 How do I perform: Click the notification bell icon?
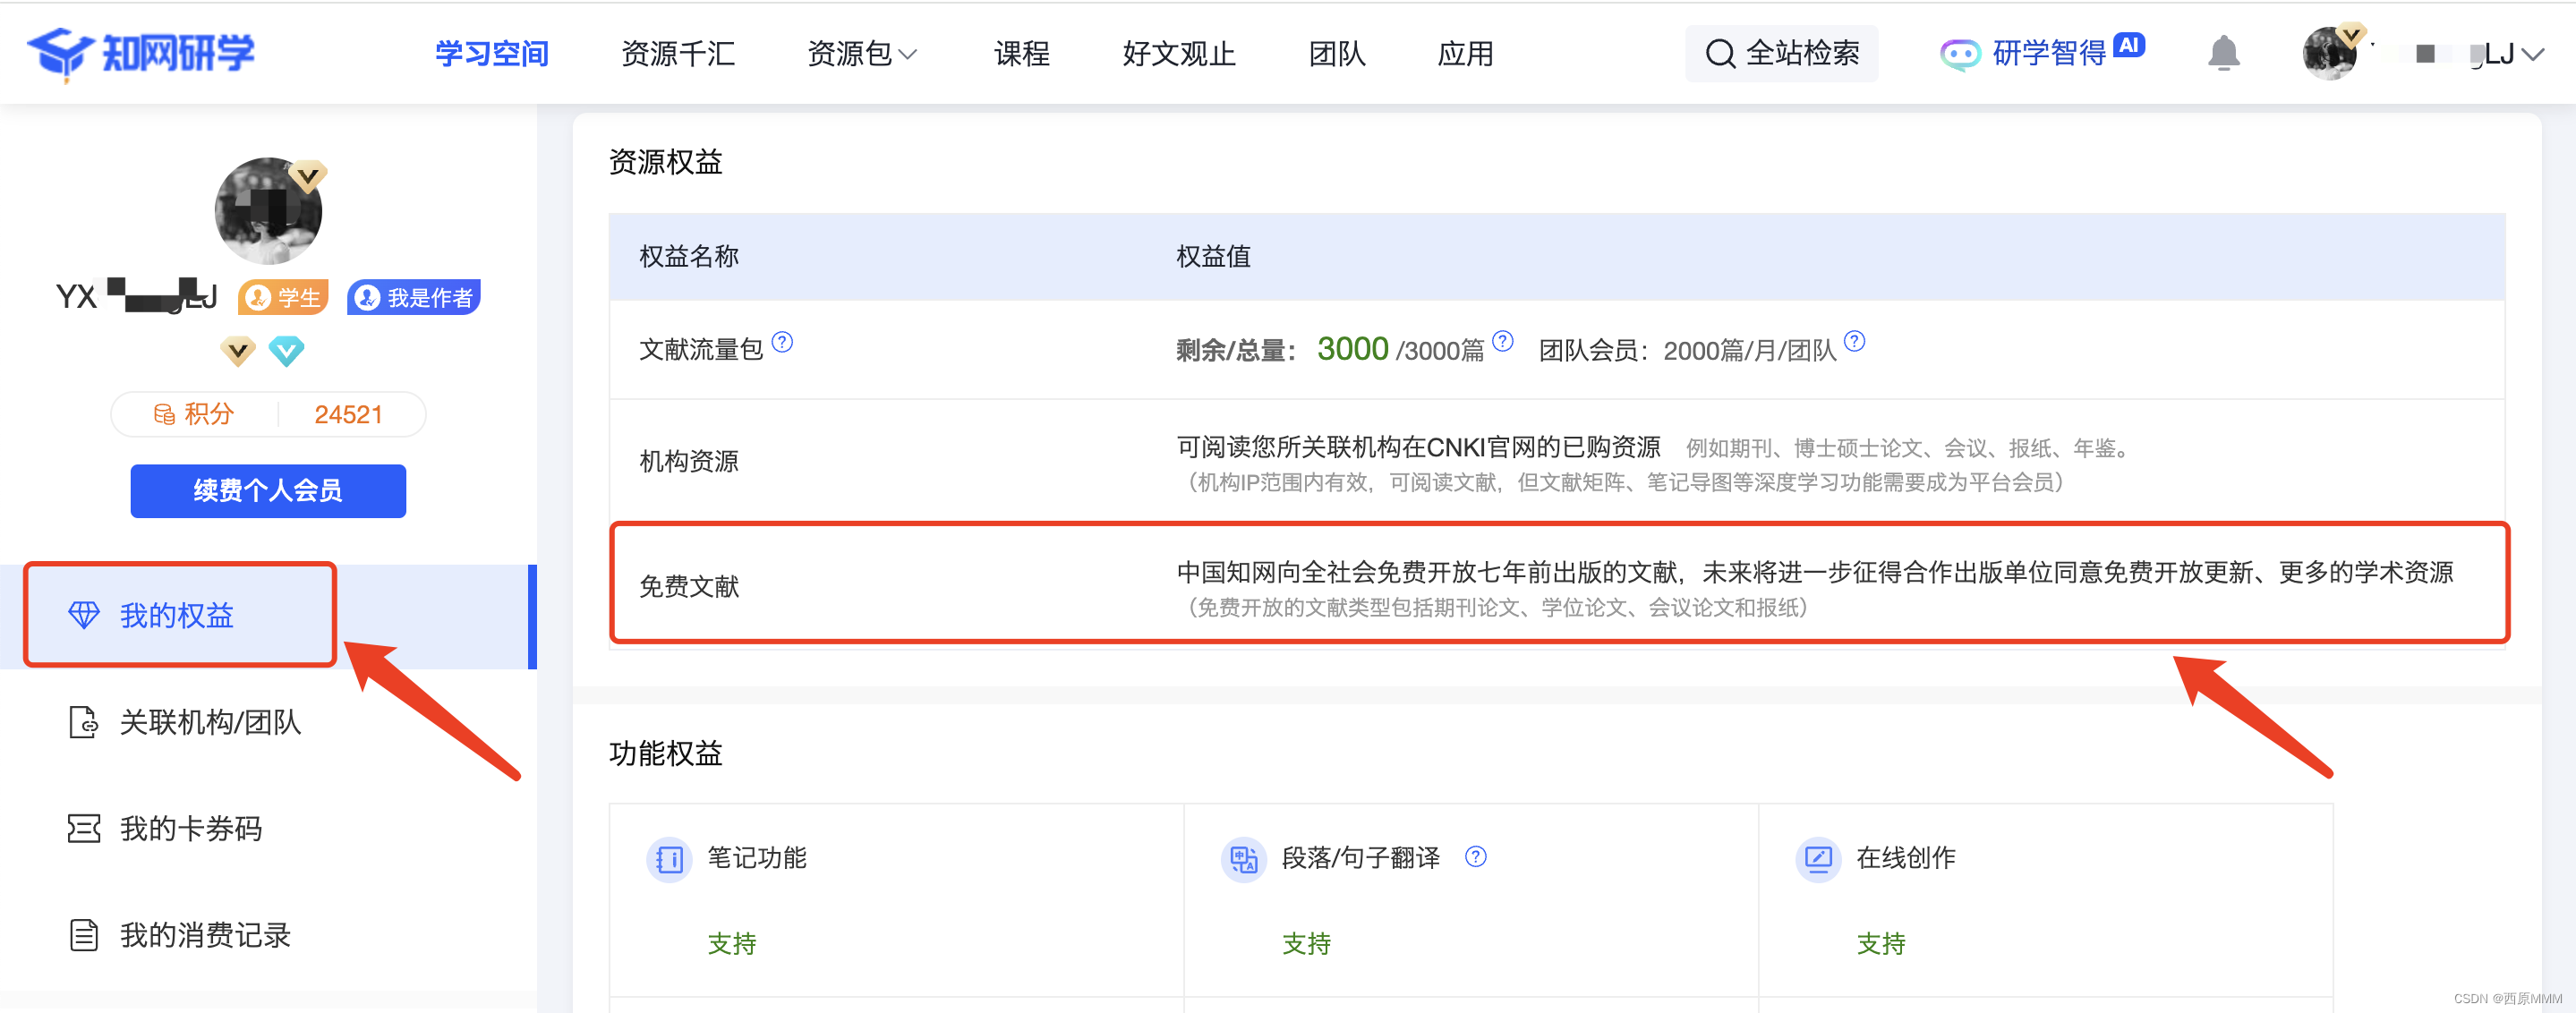coord(2223,53)
